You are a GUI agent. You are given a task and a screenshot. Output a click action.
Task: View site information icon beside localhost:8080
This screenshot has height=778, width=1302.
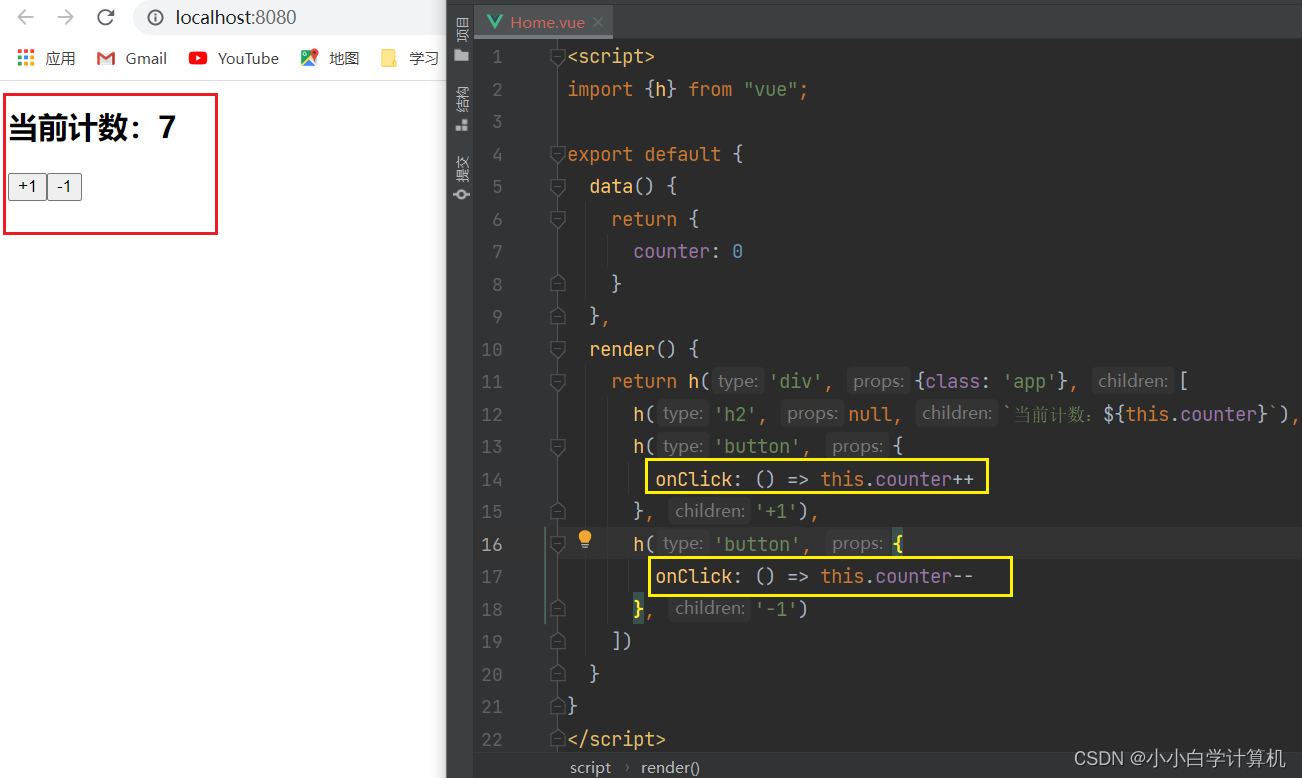click(155, 18)
